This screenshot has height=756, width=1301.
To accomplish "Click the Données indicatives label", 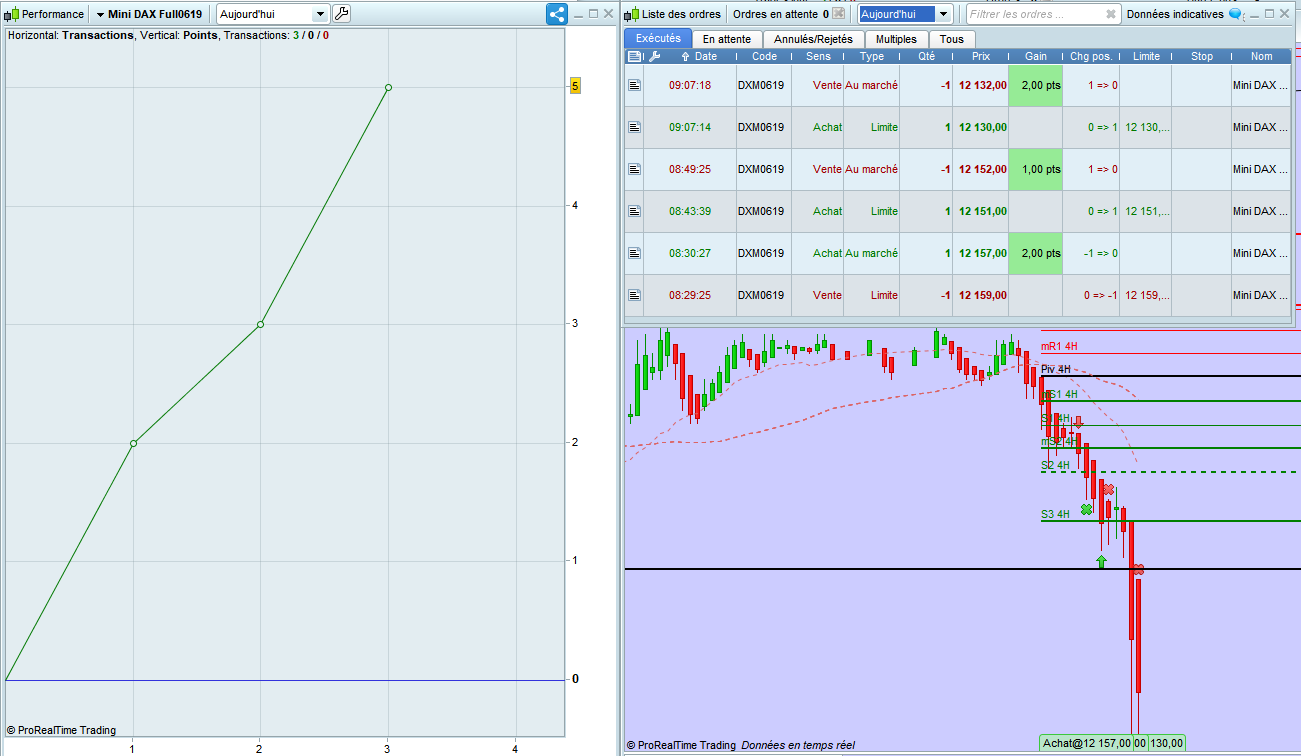I will [1174, 15].
